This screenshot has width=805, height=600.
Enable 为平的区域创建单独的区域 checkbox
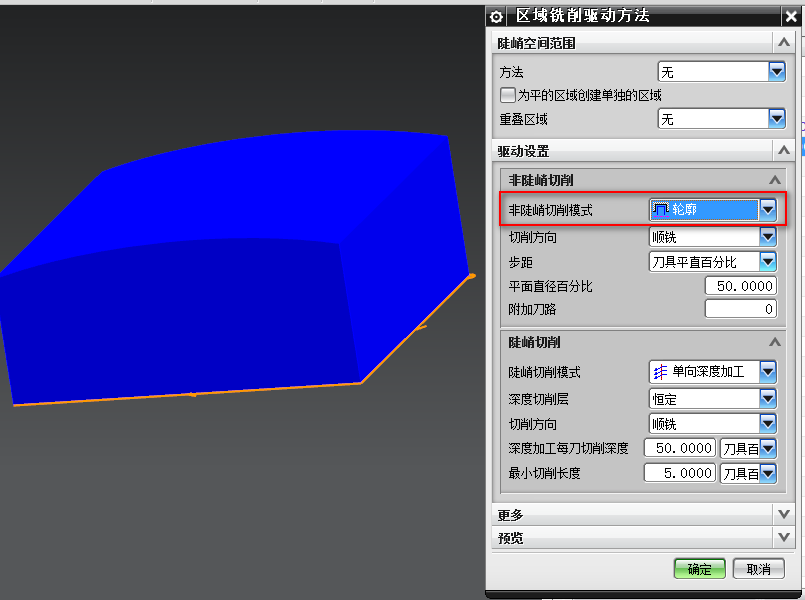tap(508, 96)
